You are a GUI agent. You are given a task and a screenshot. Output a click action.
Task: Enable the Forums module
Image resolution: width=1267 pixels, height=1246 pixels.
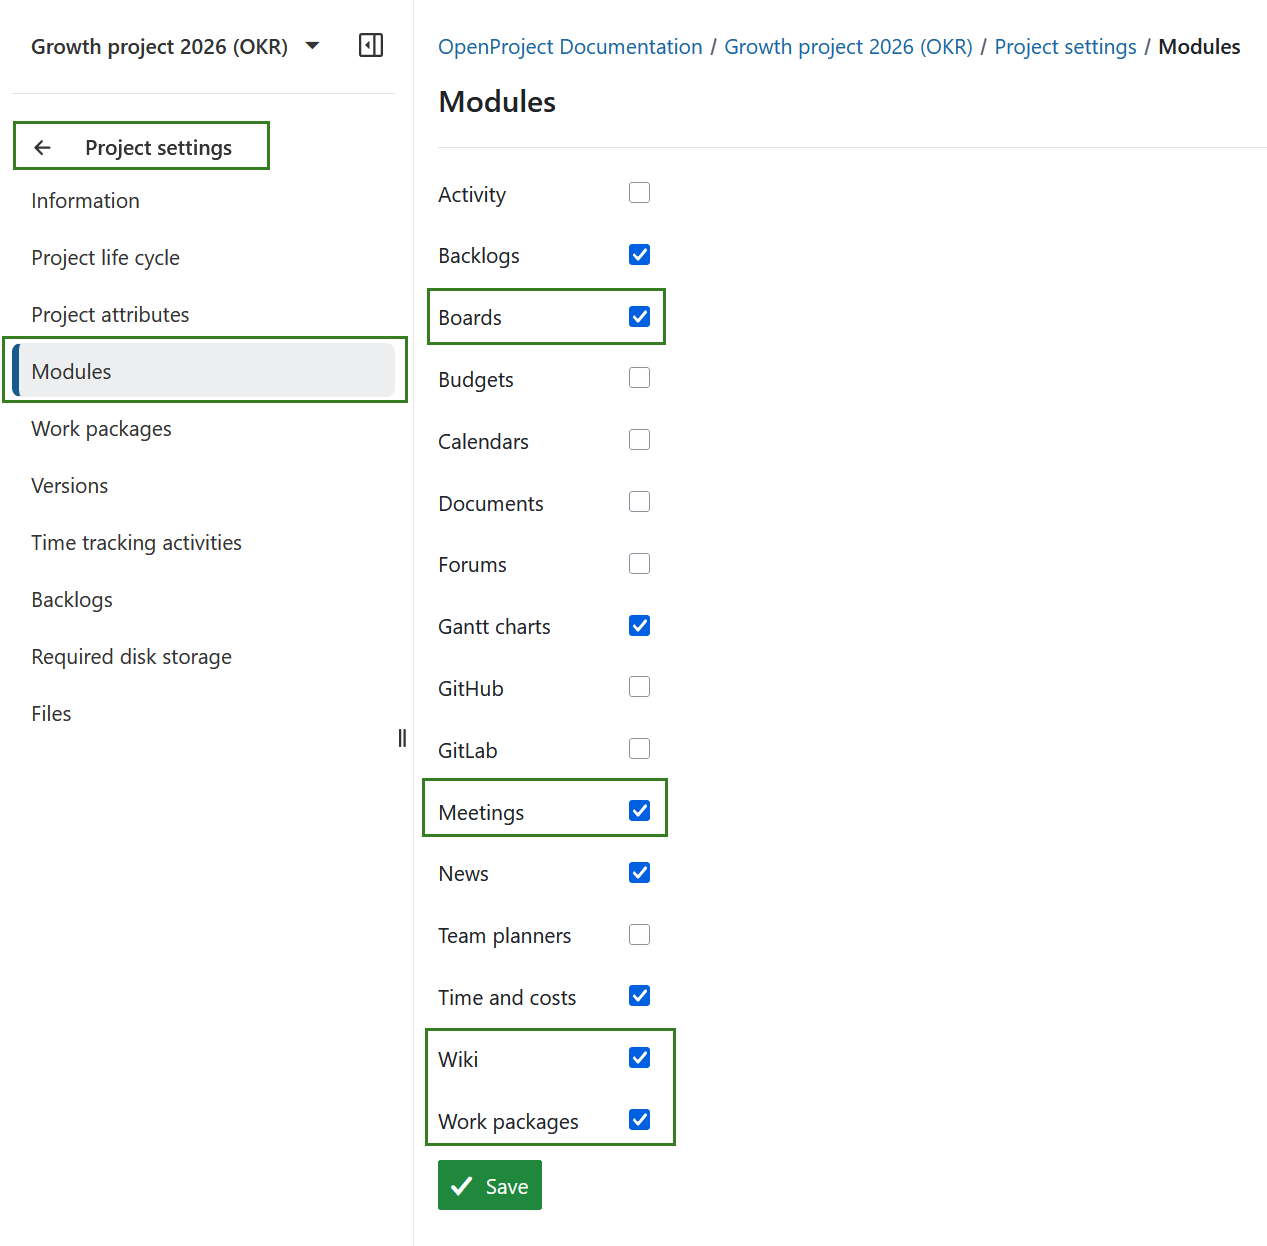pyautogui.click(x=639, y=563)
